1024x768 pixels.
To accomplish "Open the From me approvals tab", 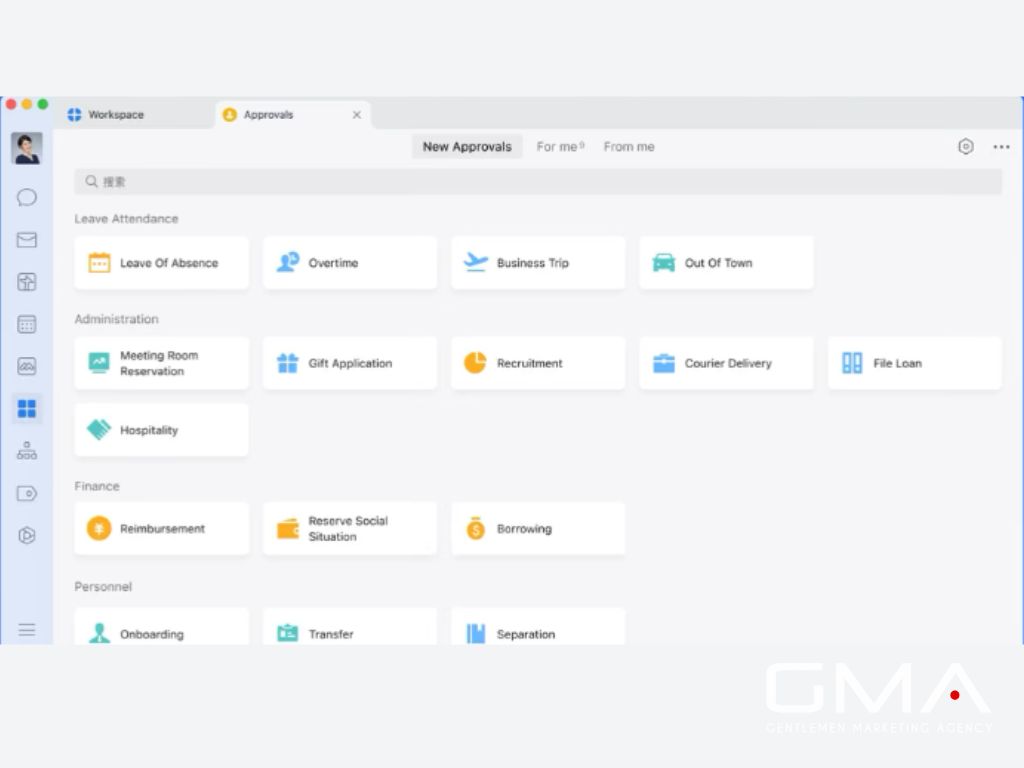I will pos(629,147).
